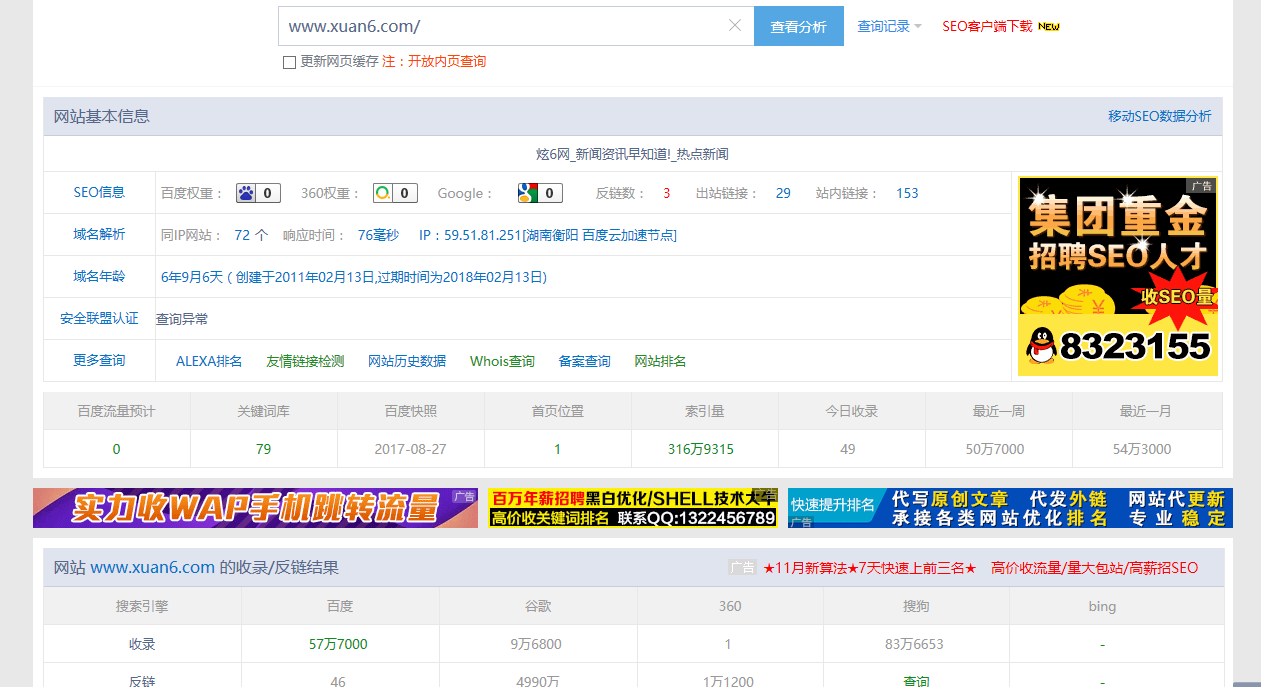Click the Baidu paw weight icon

point(247,193)
